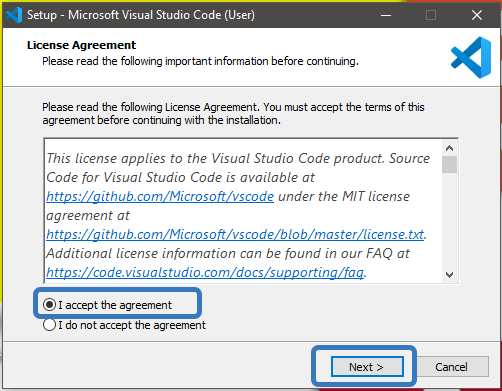Image resolution: width=502 pixels, height=391 pixels.
Task: Click the VS Code icon in title bar
Action: tap(14, 15)
